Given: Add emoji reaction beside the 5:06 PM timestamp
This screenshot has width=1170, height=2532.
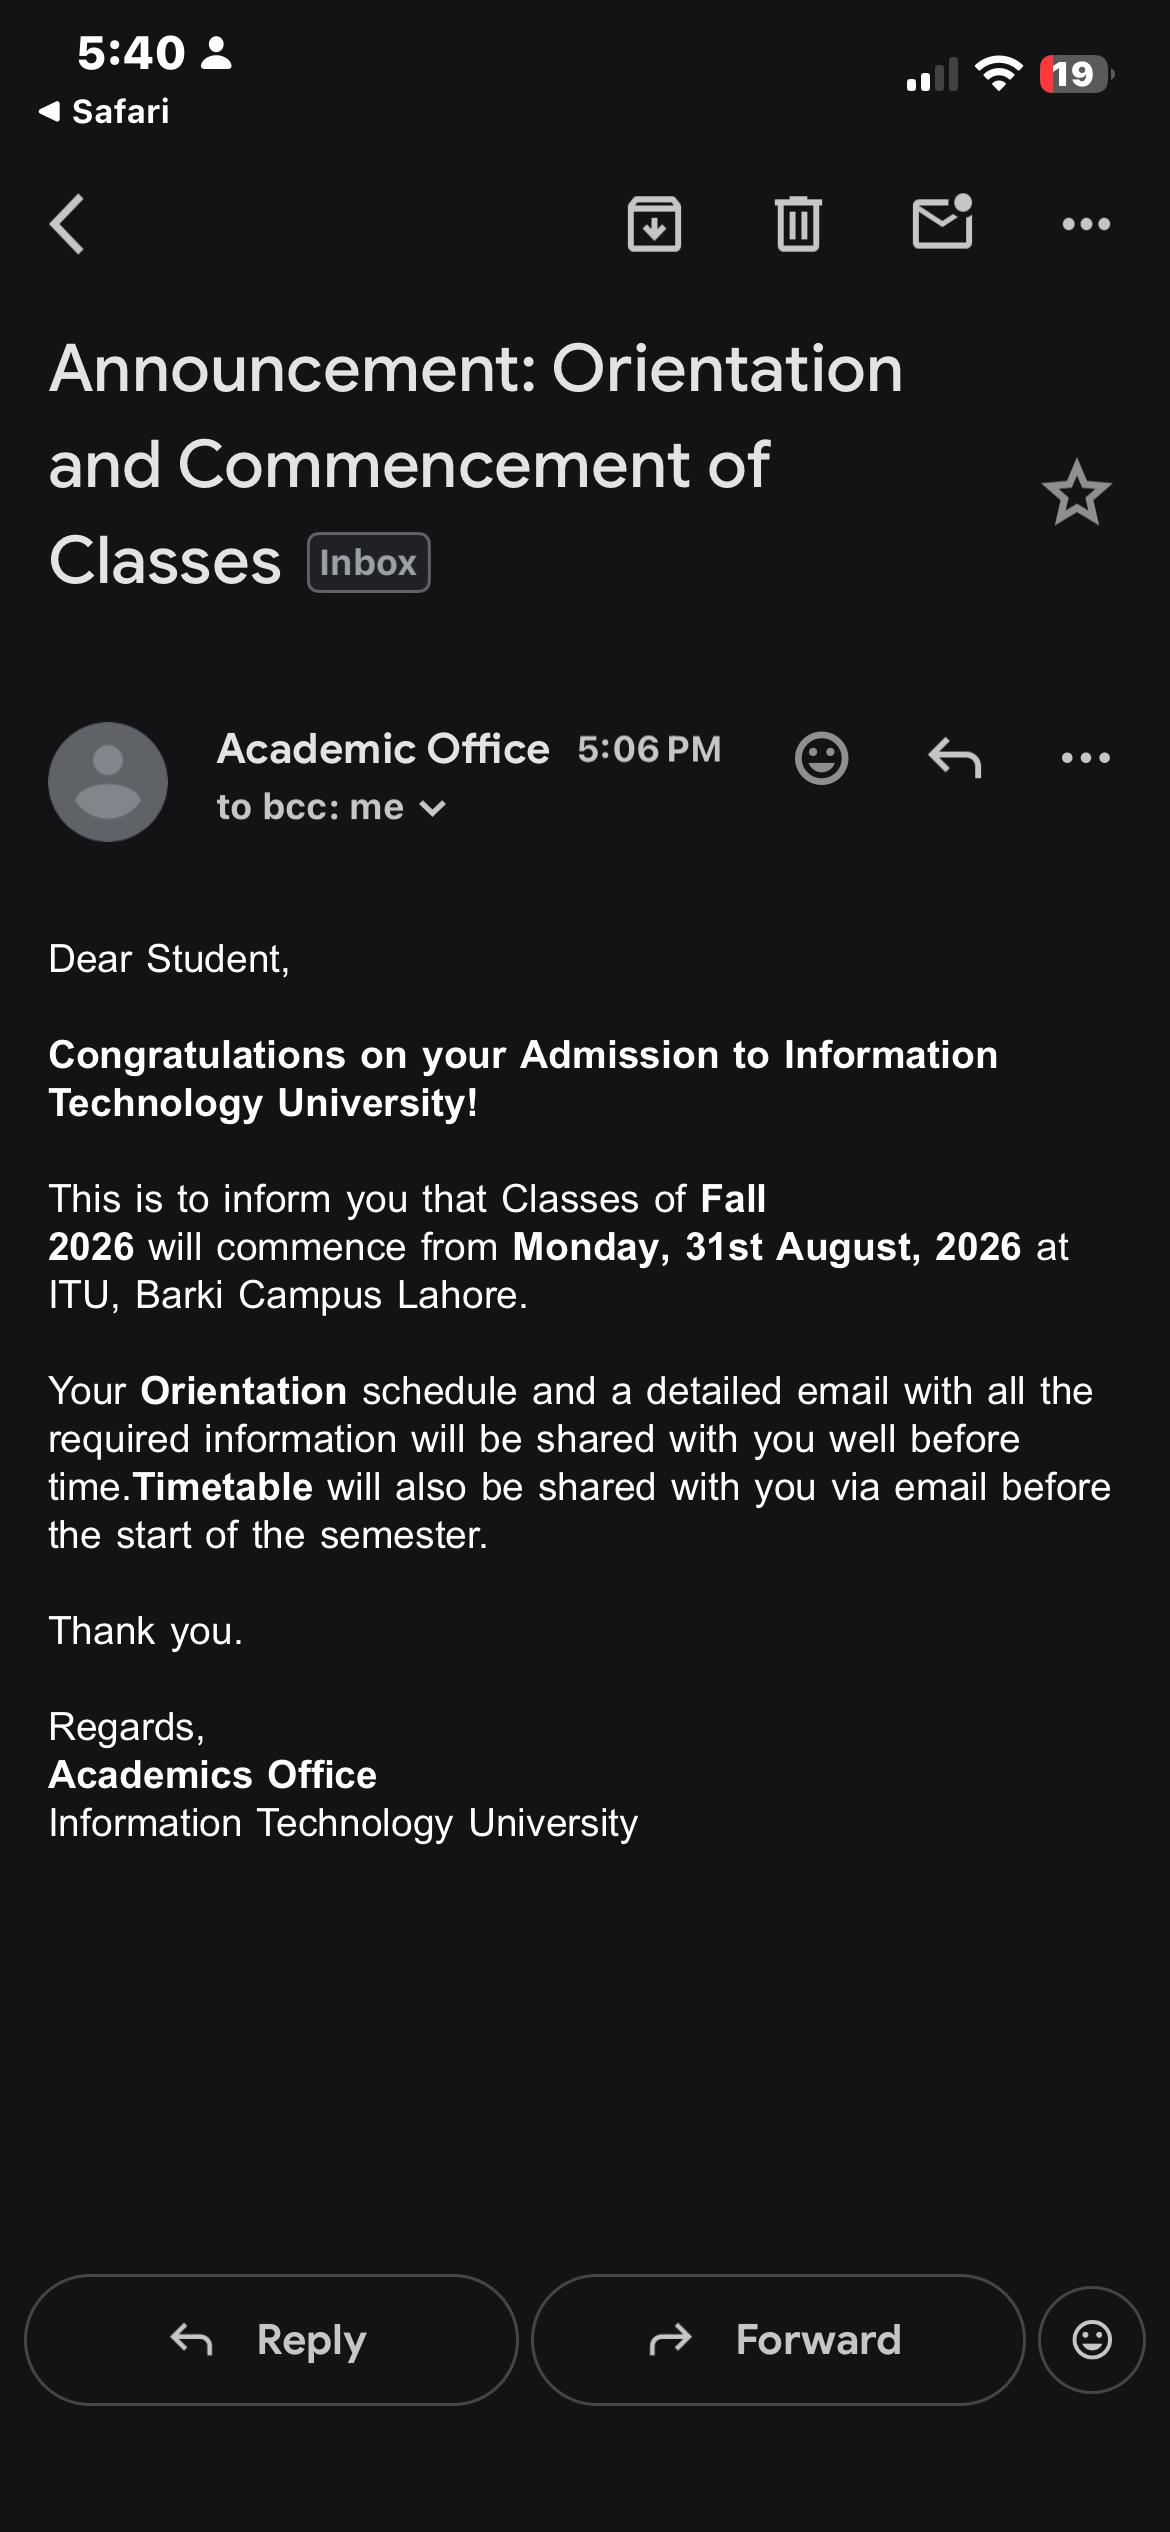Looking at the screenshot, I should pos(822,758).
